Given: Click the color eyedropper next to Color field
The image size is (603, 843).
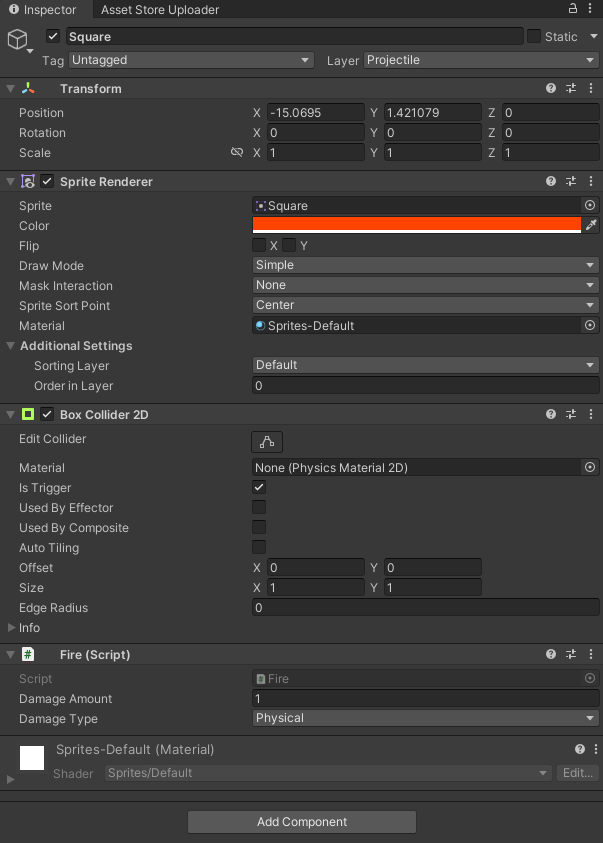Looking at the screenshot, I should pyautogui.click(x=591, y=225).
